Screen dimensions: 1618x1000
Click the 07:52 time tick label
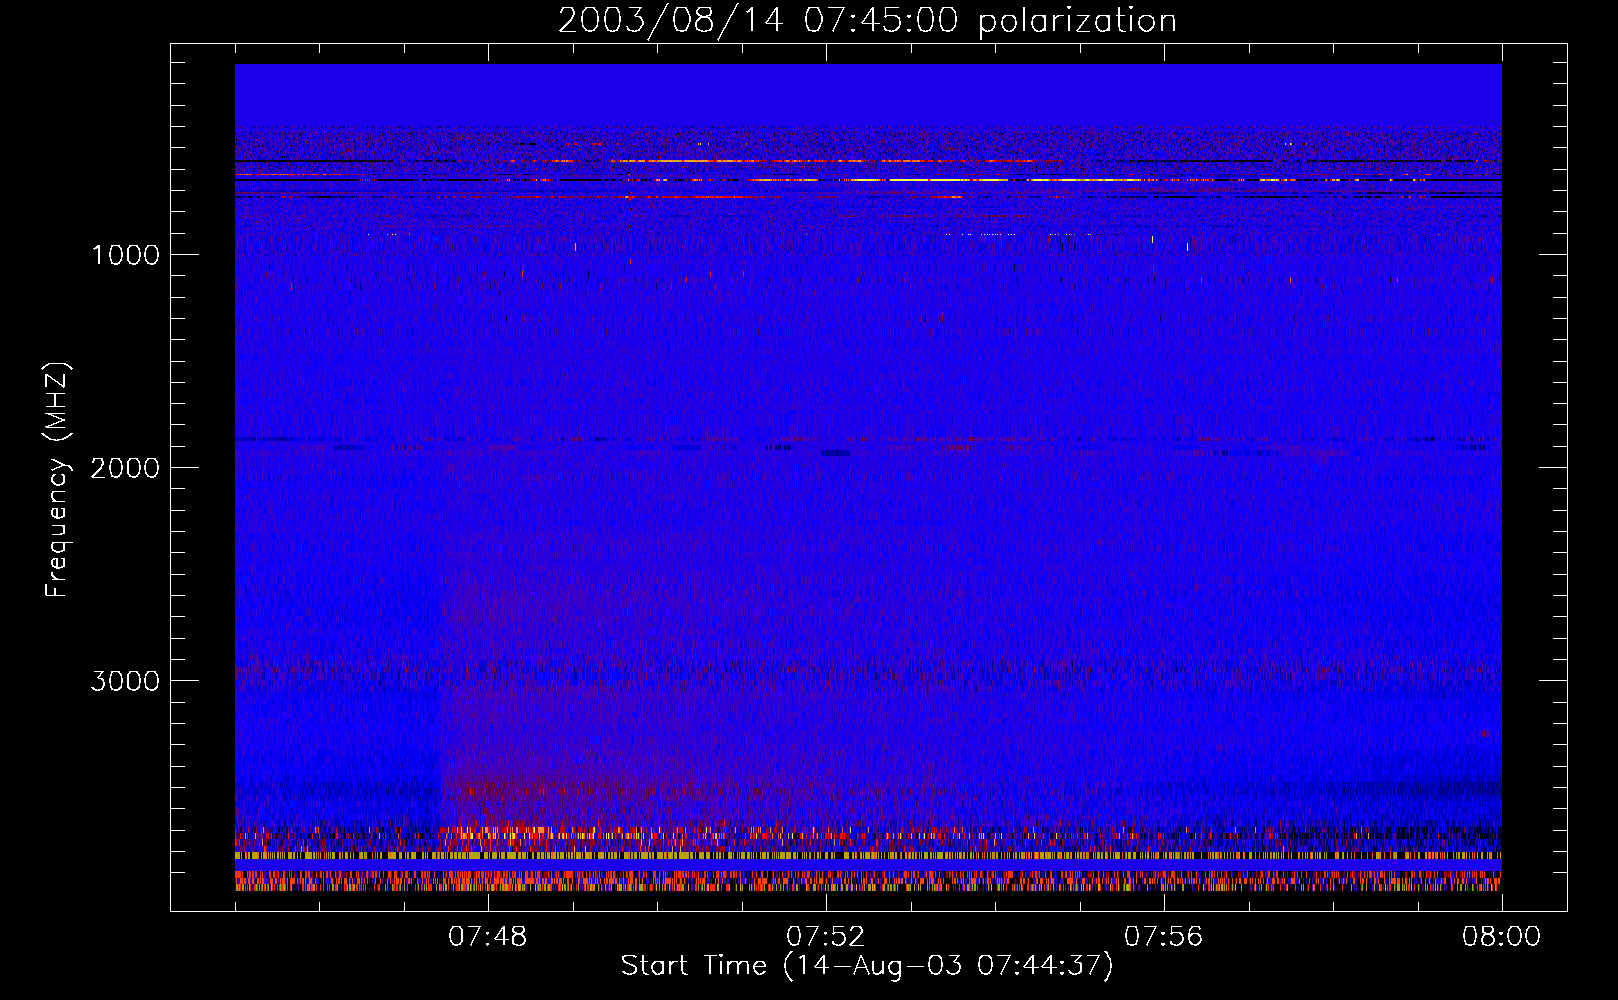(826, 937)
